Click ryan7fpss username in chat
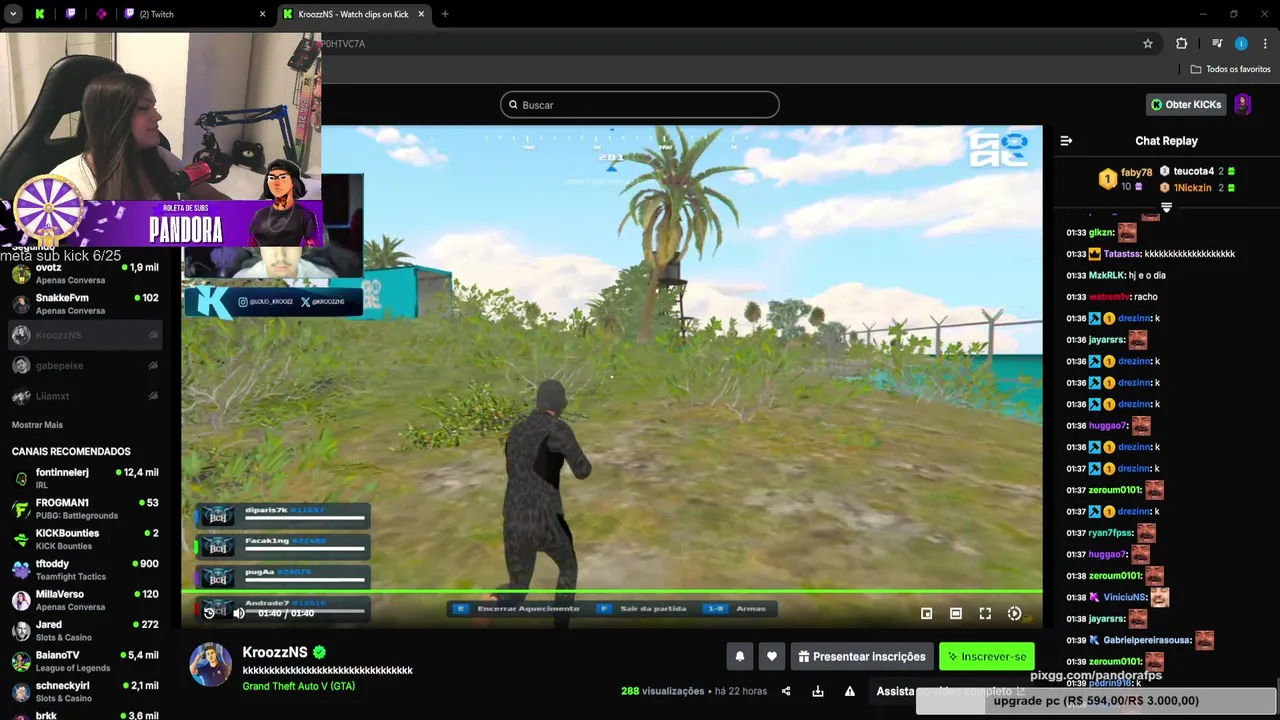The image size is (1280, 720). click(x=1110, y=533)
